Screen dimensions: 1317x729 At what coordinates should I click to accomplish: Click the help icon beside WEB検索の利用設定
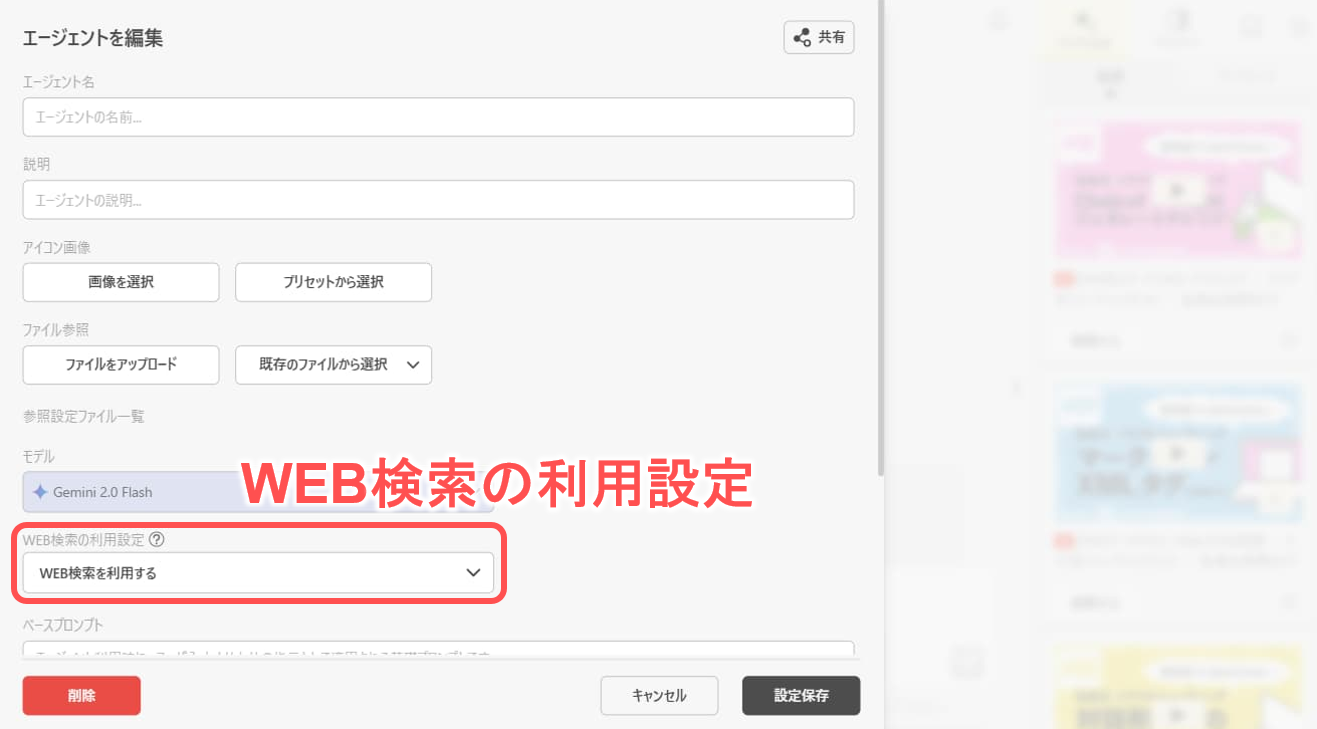coord(156,539)
